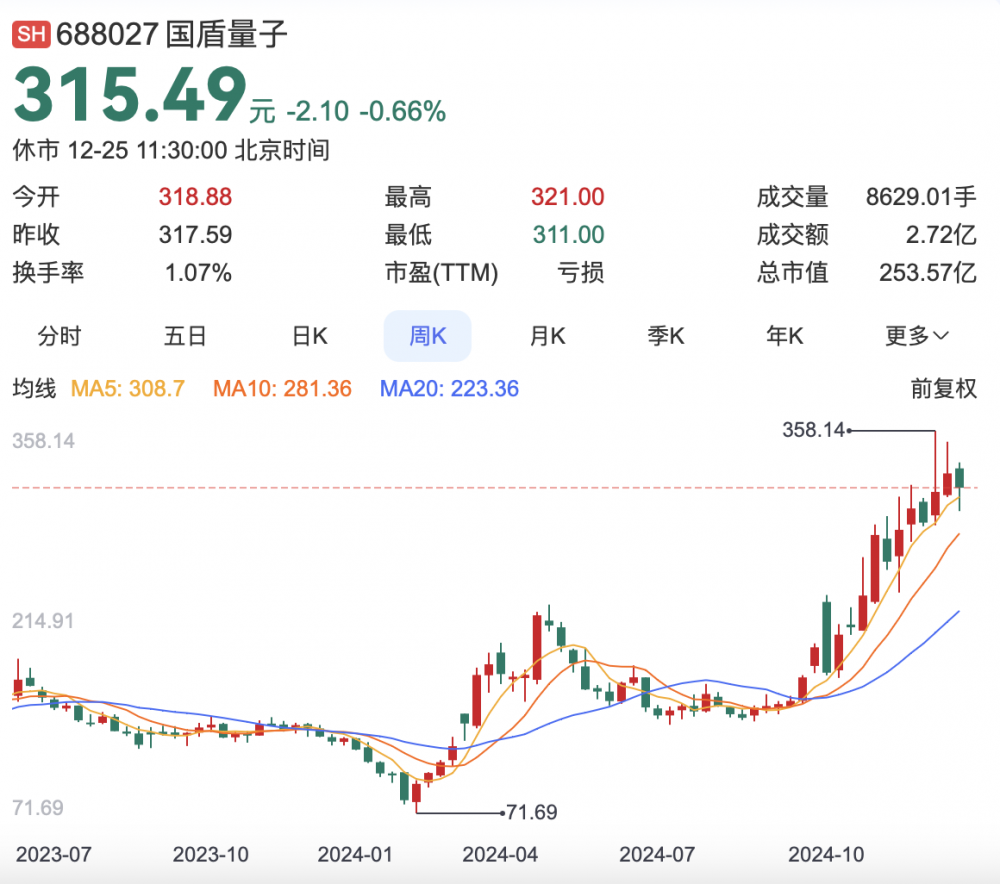Screen dimensions: 1000x884
Task: Click the MA20: 223.36 legend
Action: pos(449,389)
